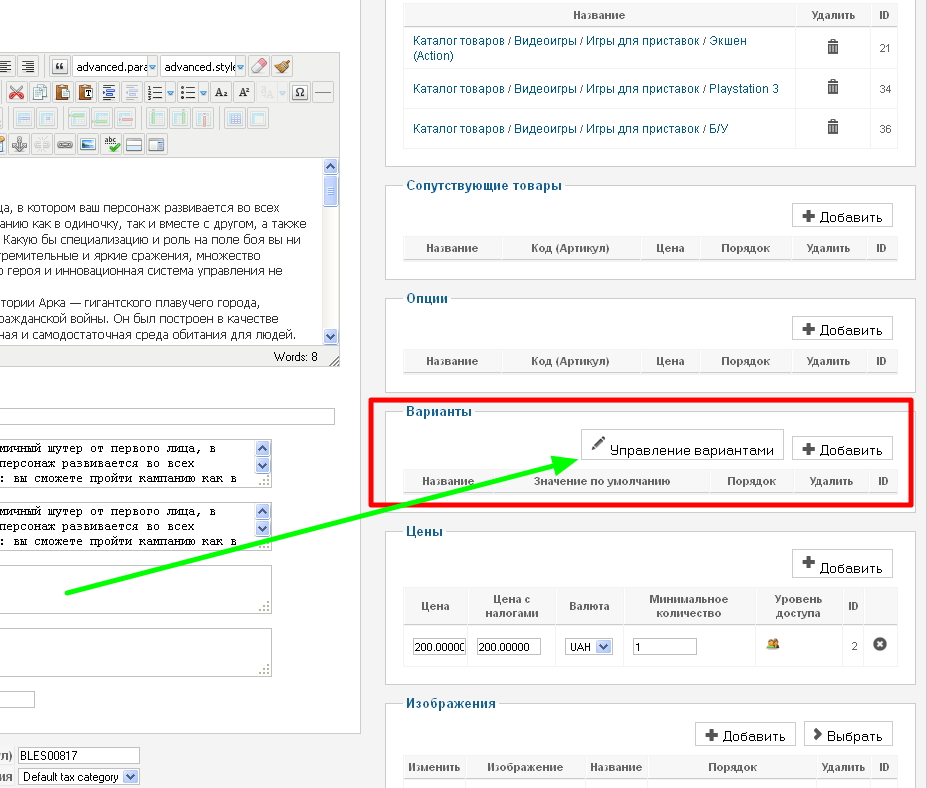Click the last bottom-row toolbar icon after page break
Image resolution: width=927 pixels, height=788 pixels.
tap(157, 144)
